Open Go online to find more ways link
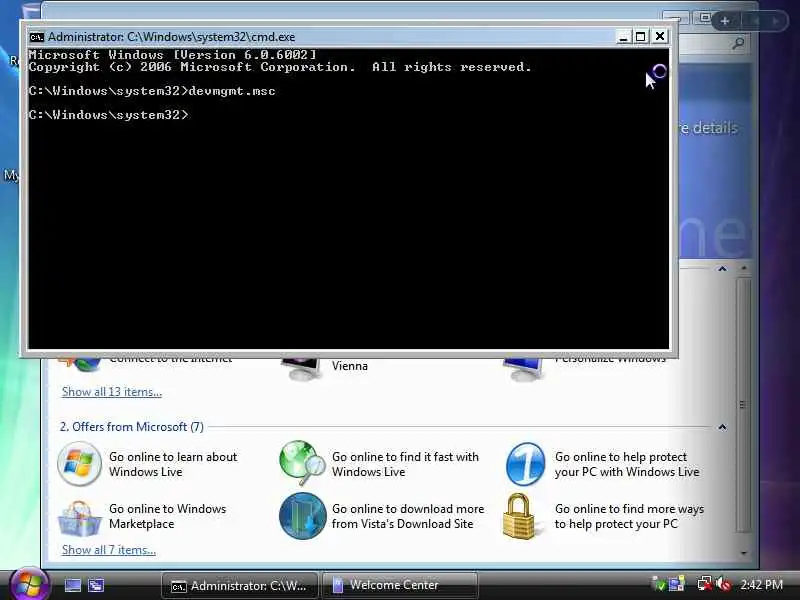 point(629,516)
